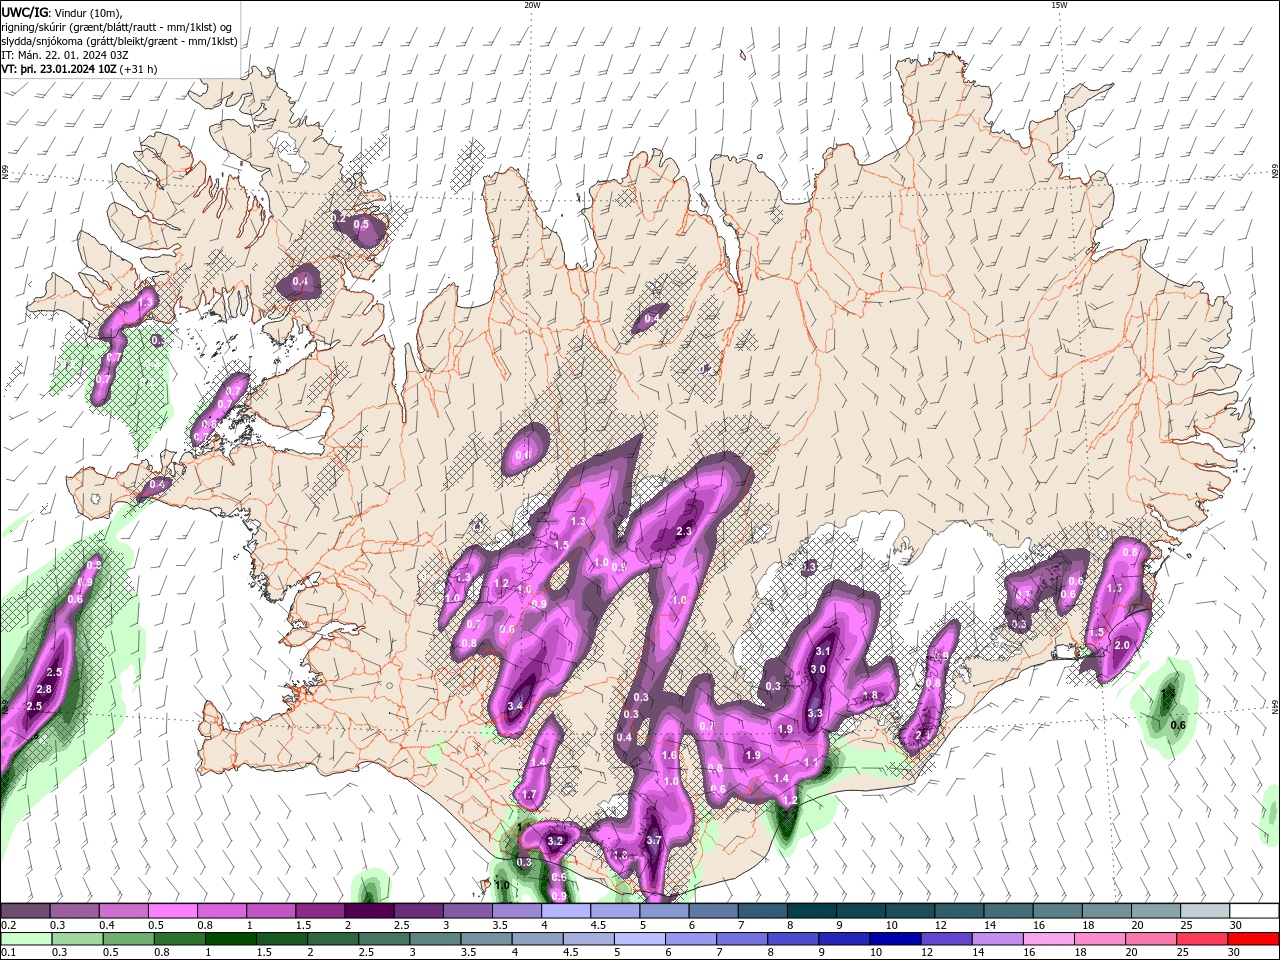This screenshot has height=960, width=1280.
Task: Pick the palest green 0.1–0.3 rain legend swatch
Action: click(x=25, y=939)
